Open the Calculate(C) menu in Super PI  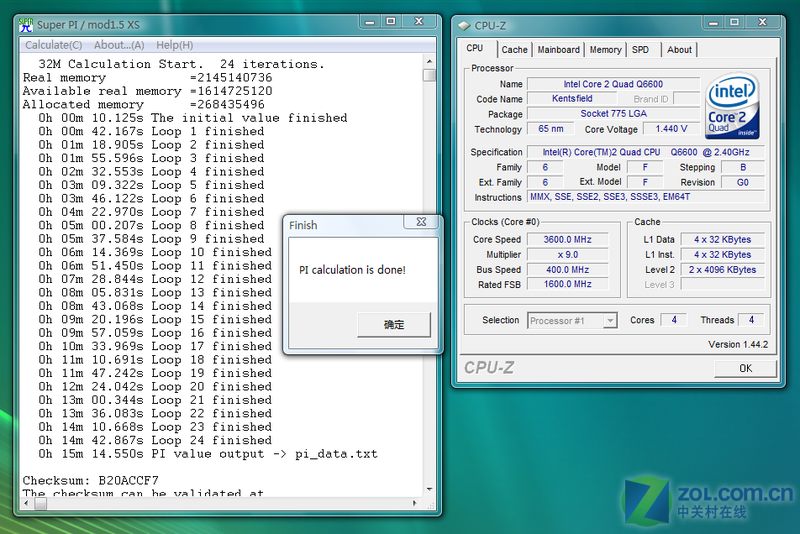point(54,45)
